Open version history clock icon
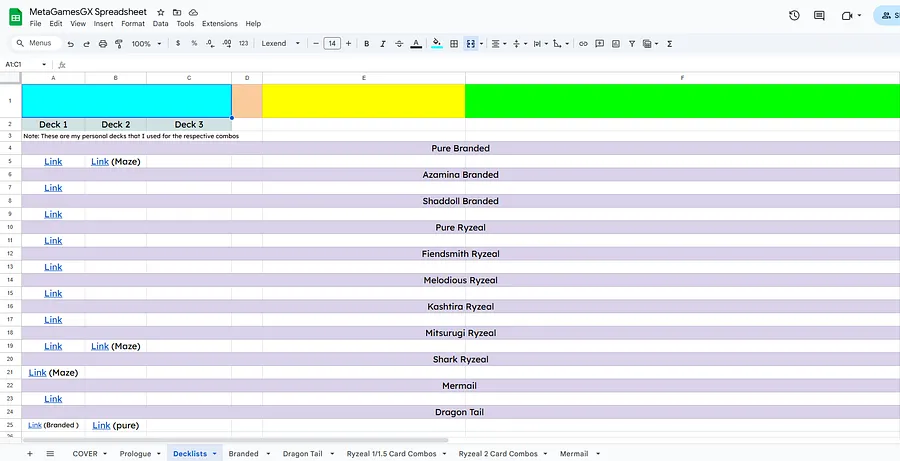Image resolution: width=900 pixels, height=461 pixels. click(x=794, y=16)
